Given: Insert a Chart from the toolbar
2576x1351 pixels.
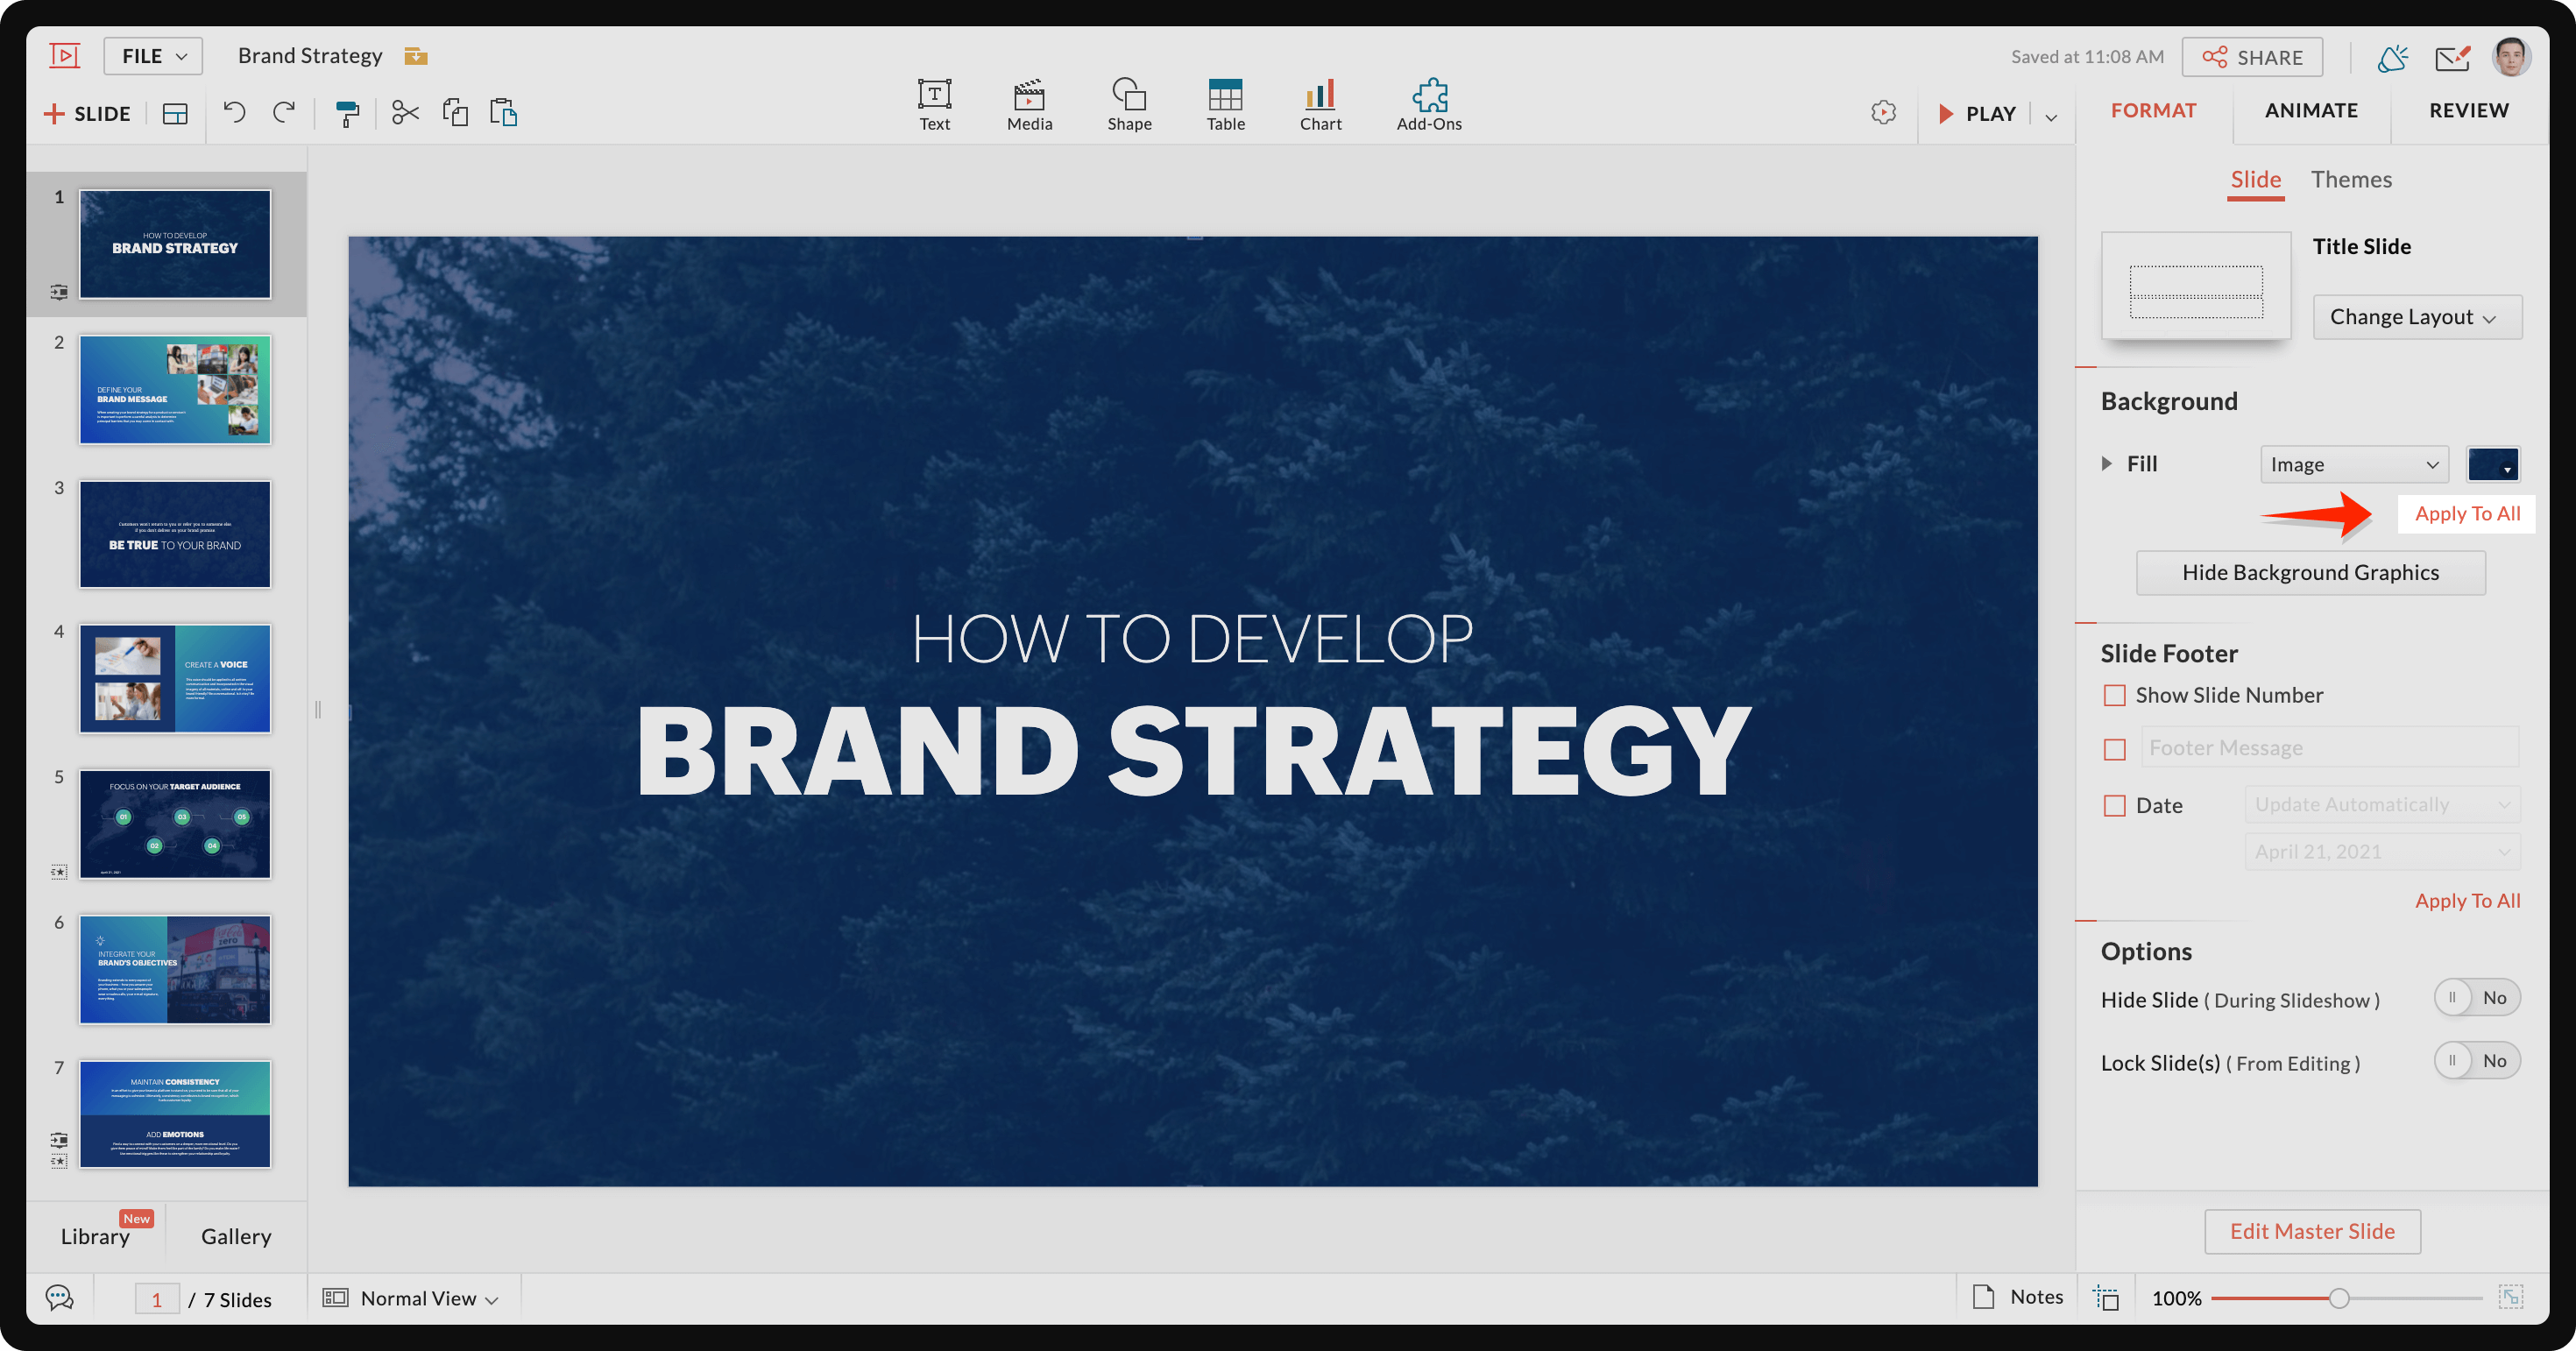Looking at the screenshot, I should pos(1320,104).
